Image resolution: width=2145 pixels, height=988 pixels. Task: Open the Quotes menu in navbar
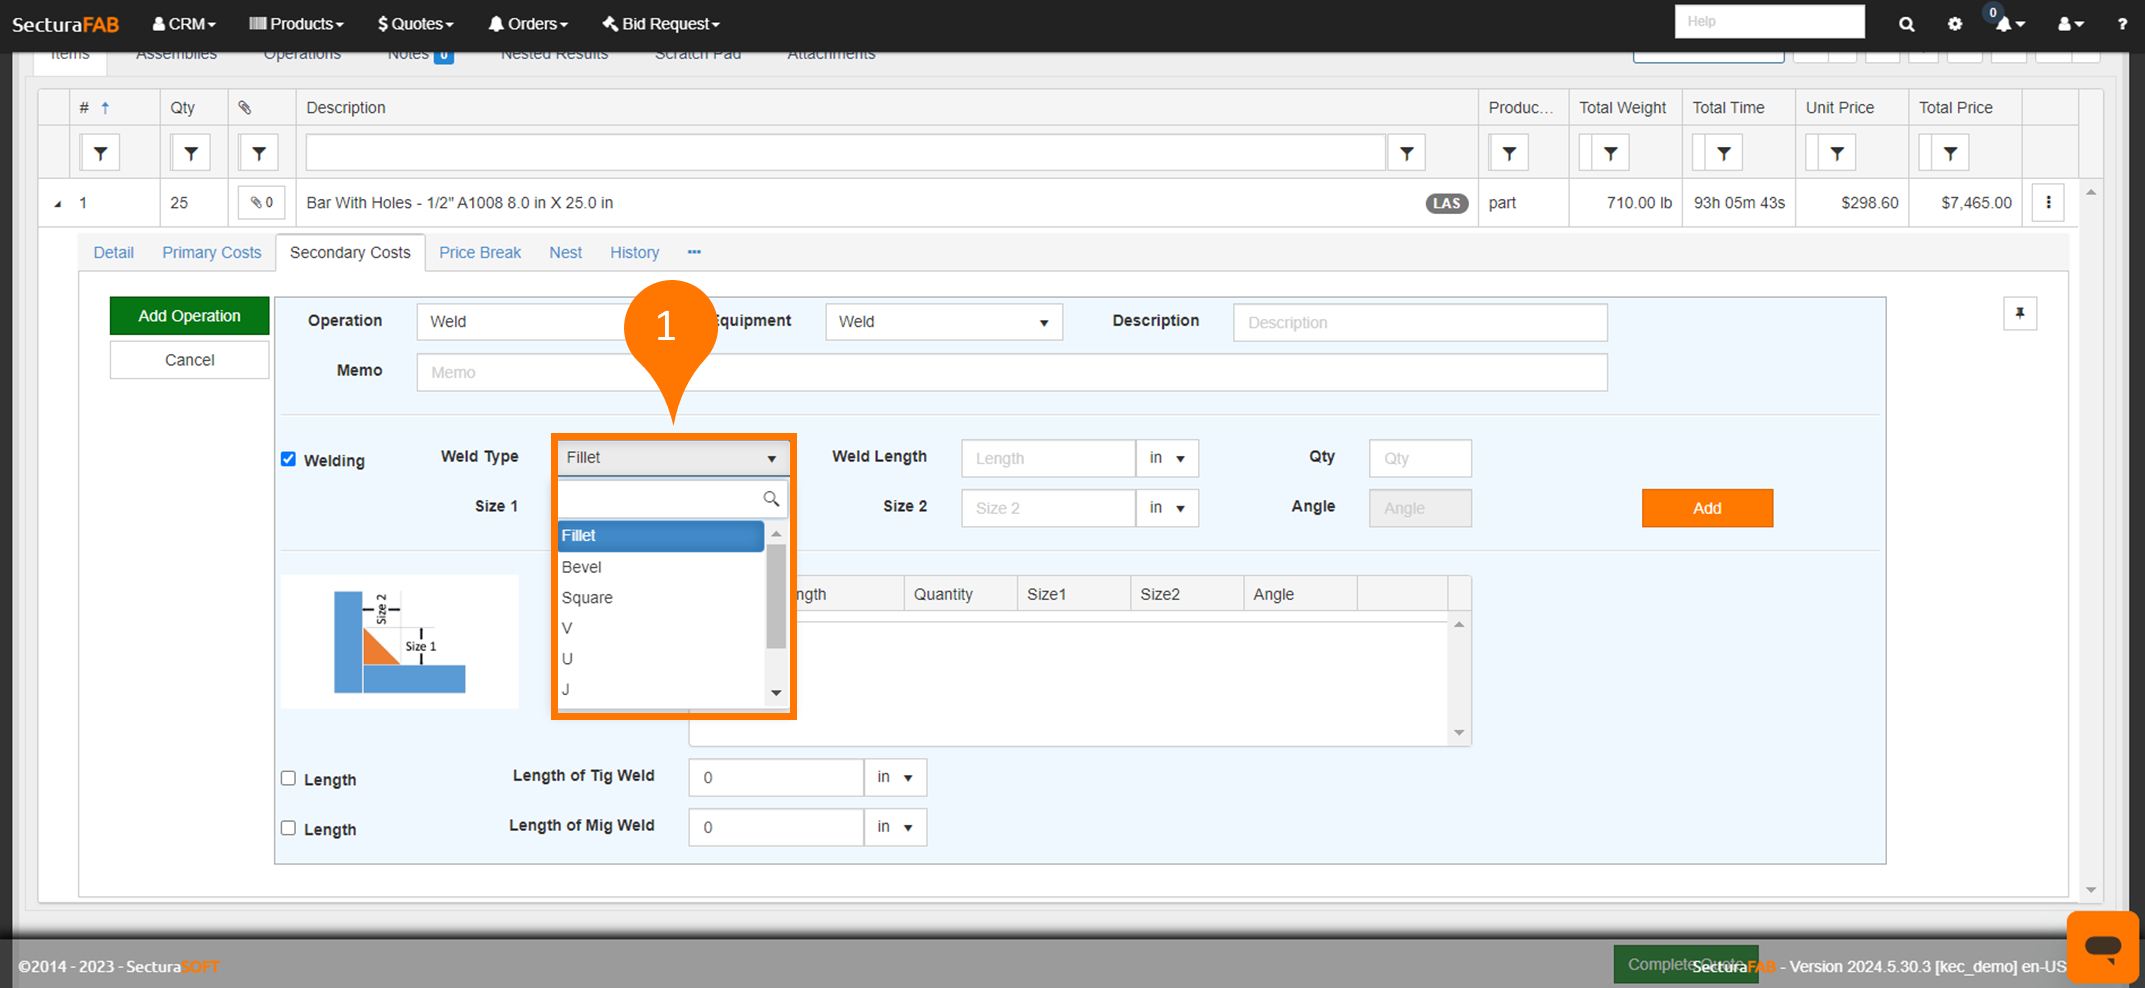click(x=415, y=24)
